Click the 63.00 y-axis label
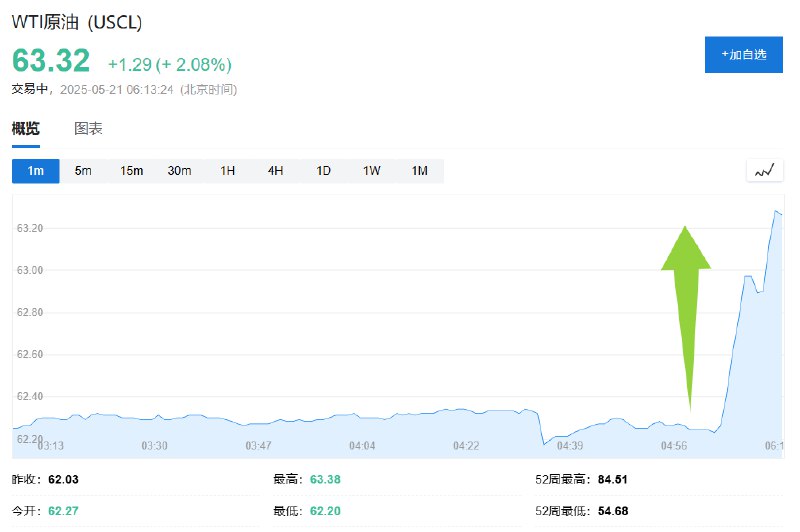Image resolution: width=800 pixels, height=532 pixels. [30, 270]
